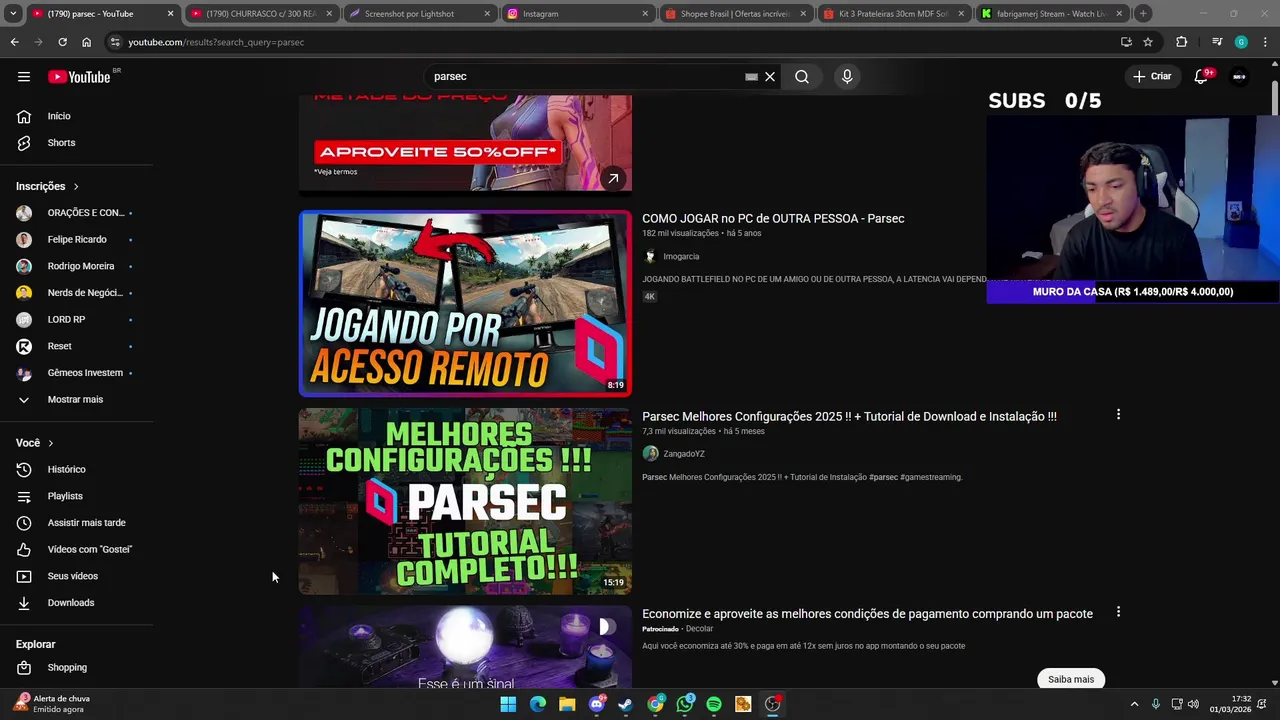Bookmark this page with the star

(x=1148, y=42)
